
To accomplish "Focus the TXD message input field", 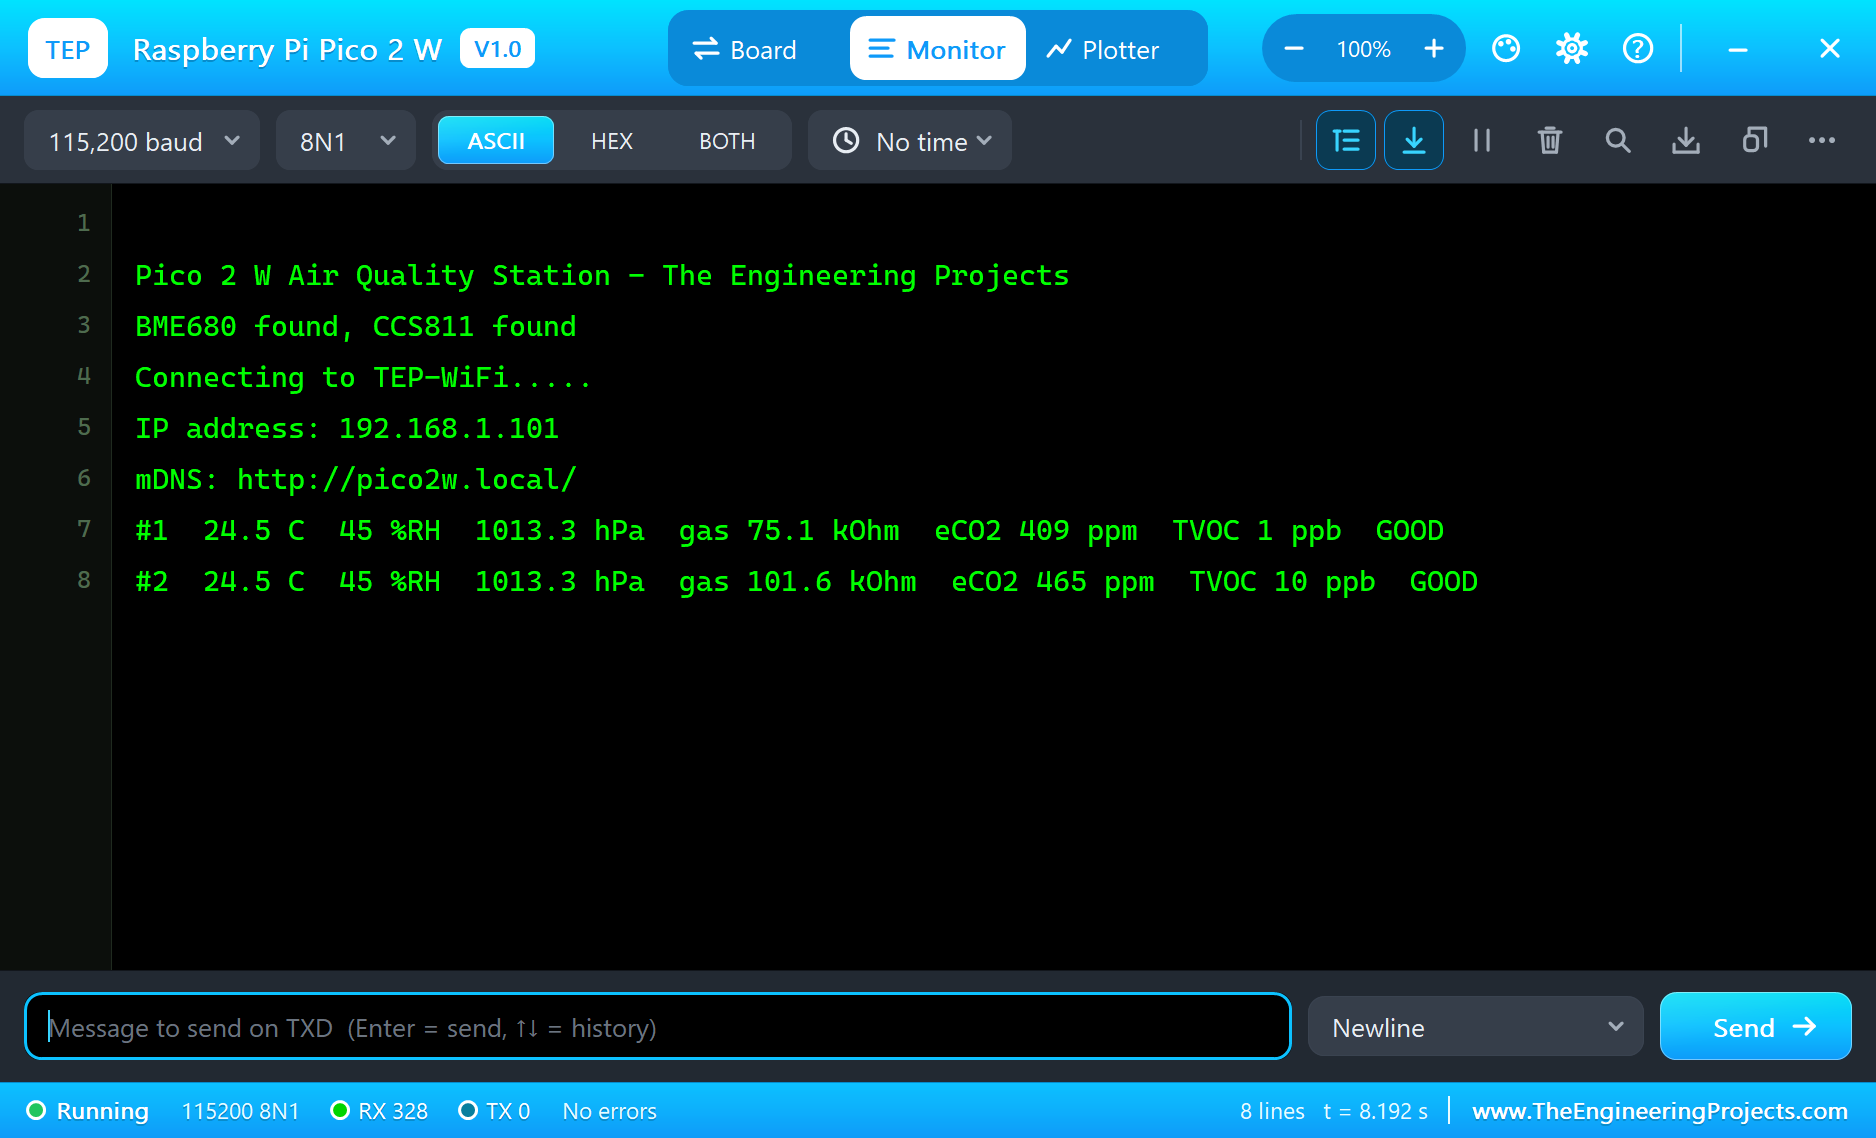I will tap(658, 1026).
